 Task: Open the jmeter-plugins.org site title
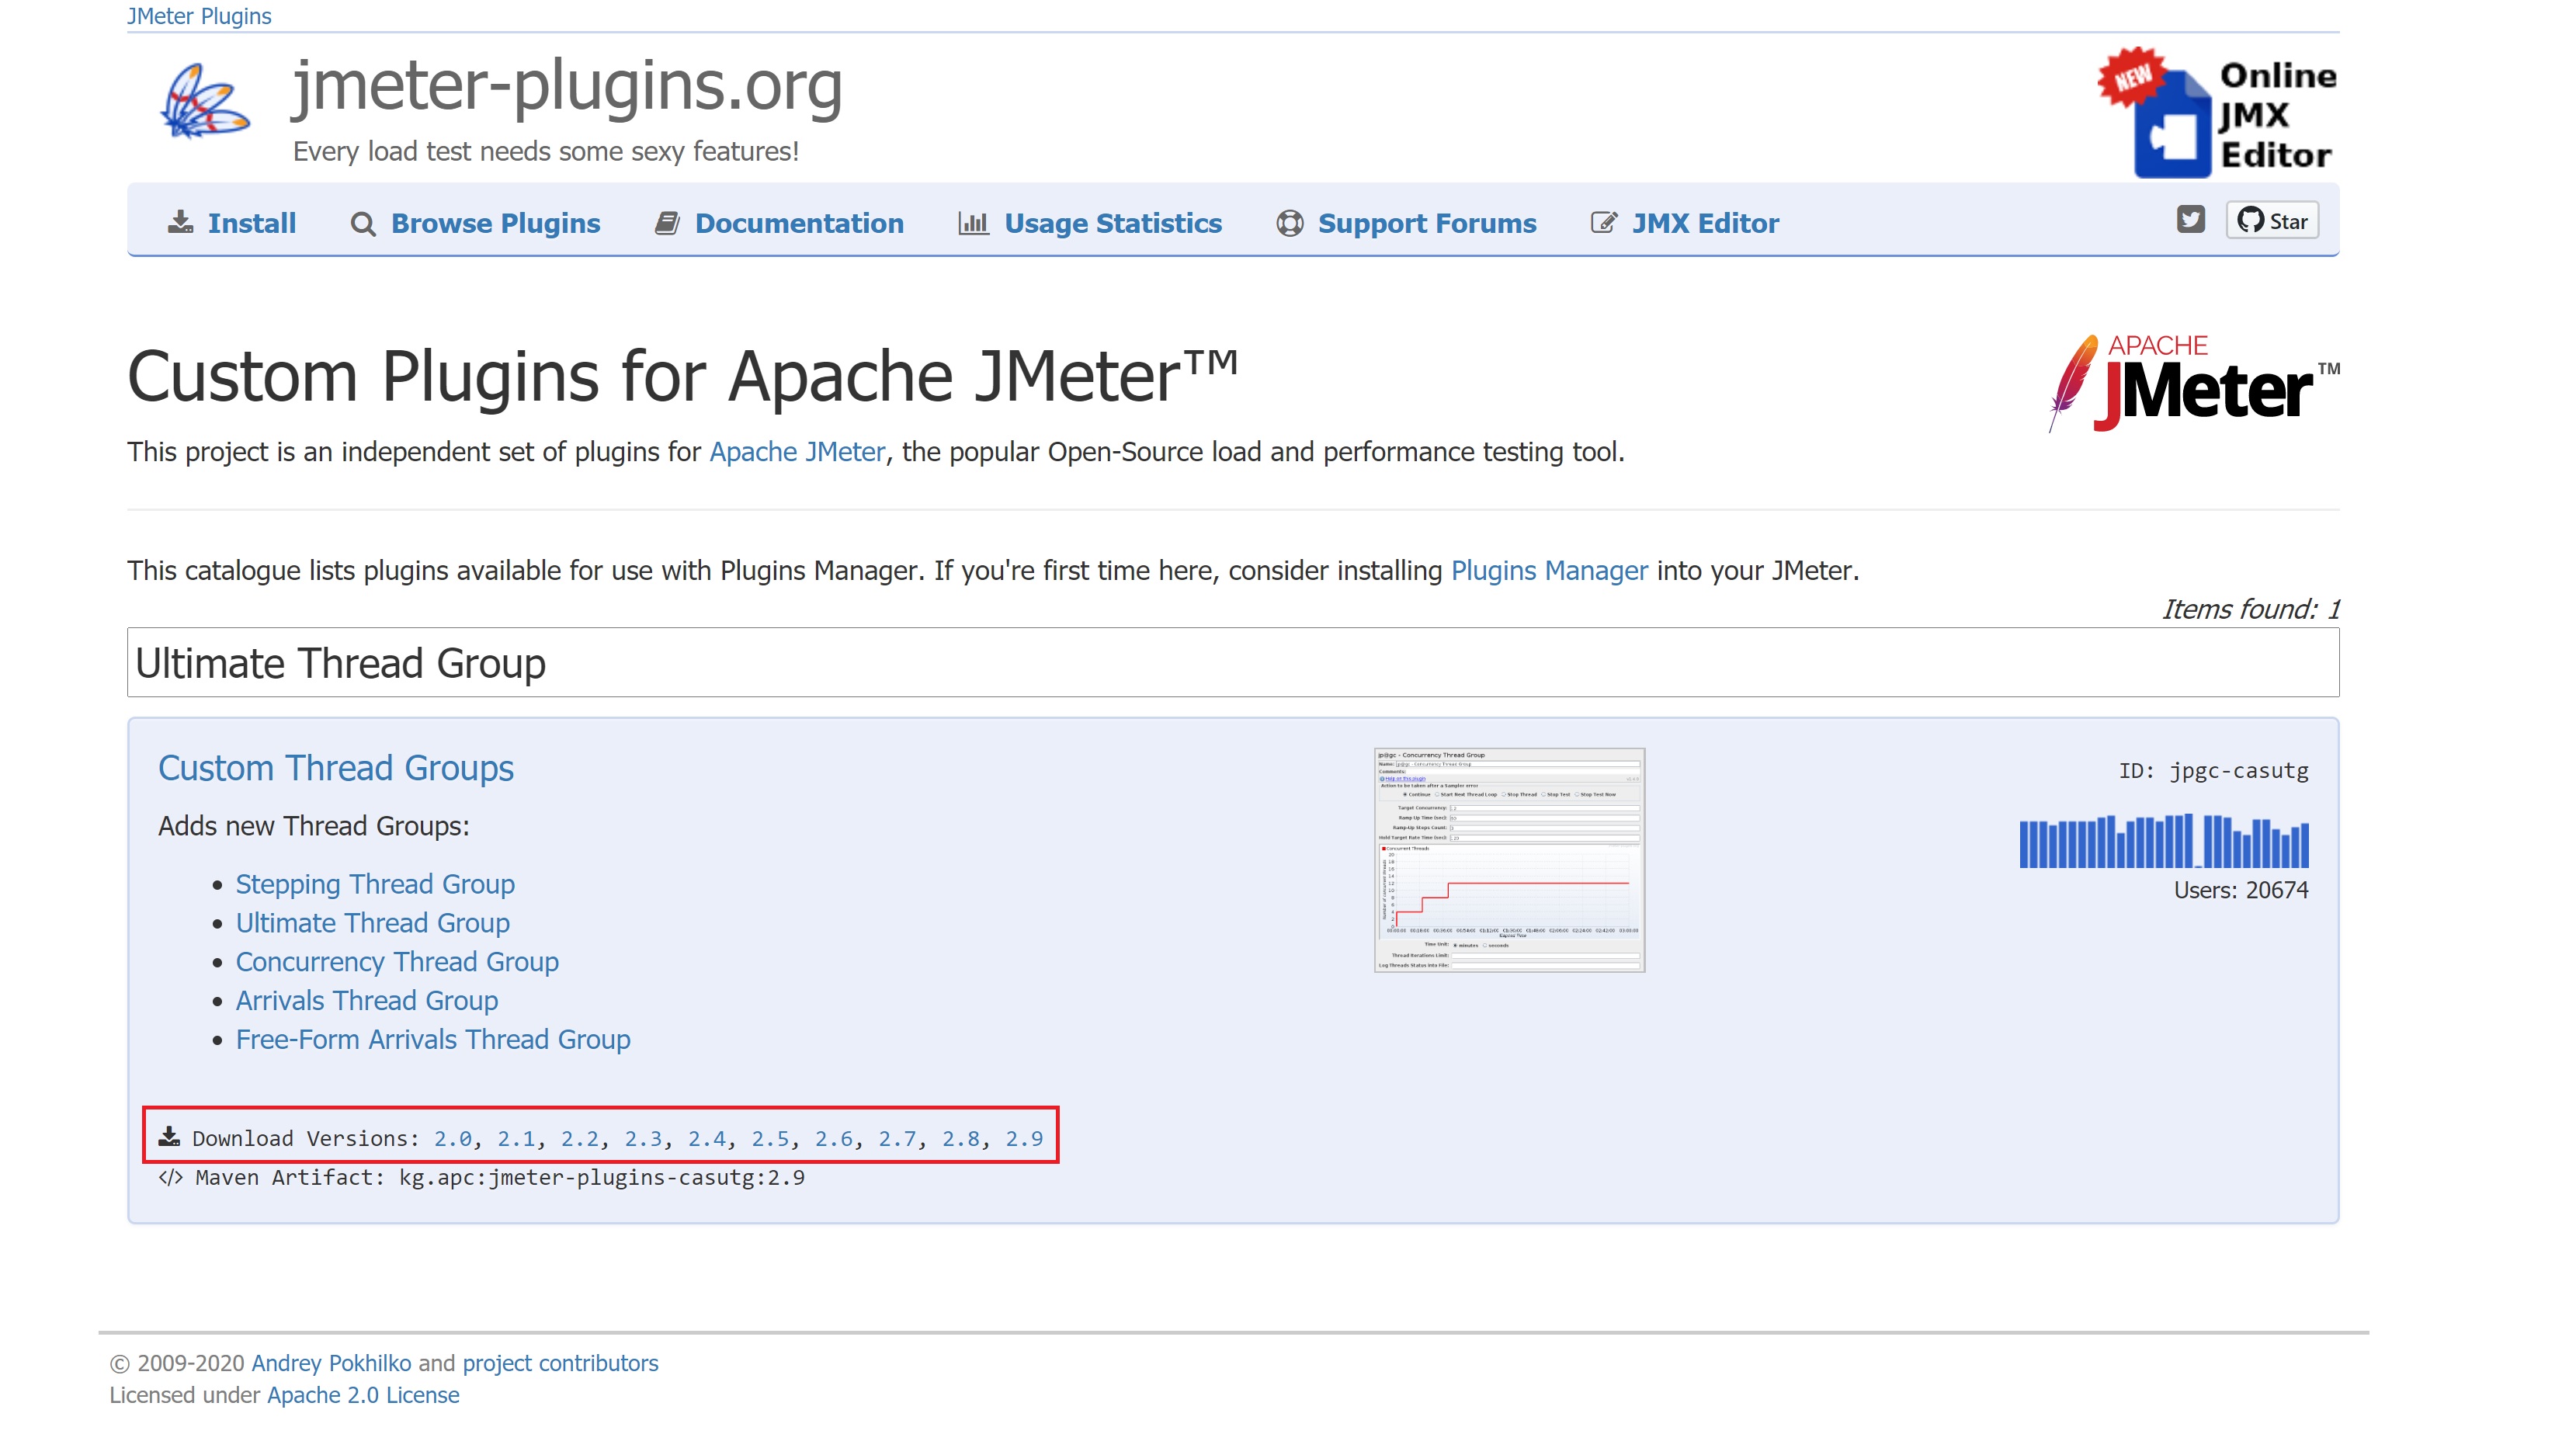pyautogui.click(x=567, y=86)
